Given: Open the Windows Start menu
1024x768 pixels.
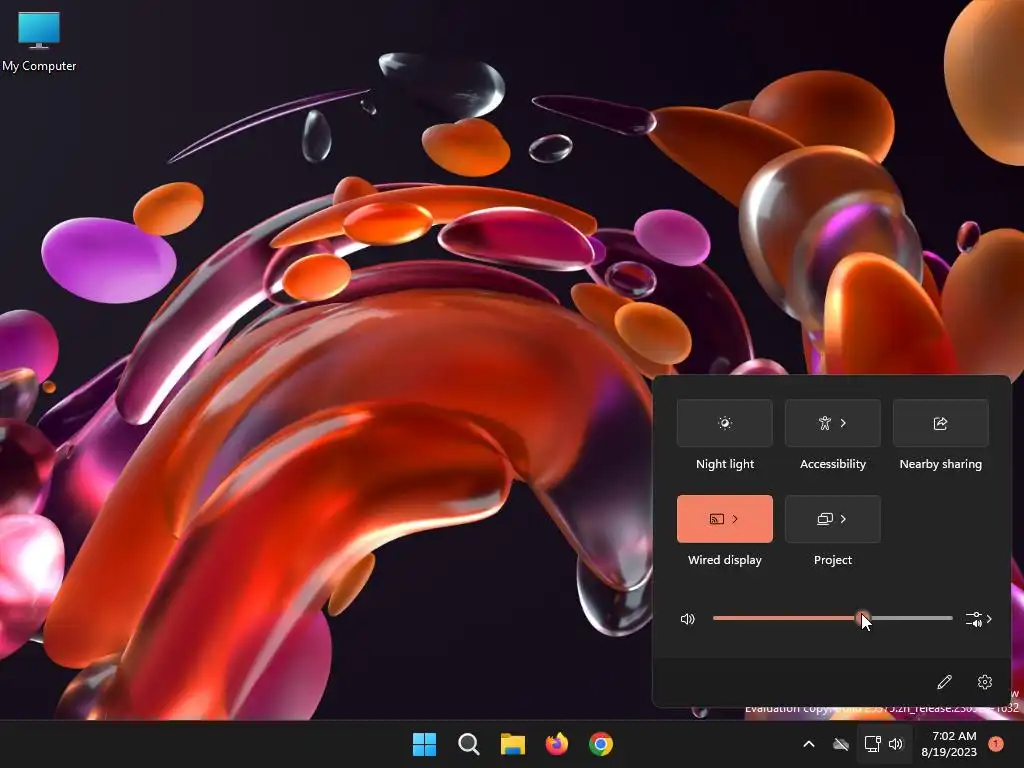Looking at the screenshot, I should coord(424,744).
